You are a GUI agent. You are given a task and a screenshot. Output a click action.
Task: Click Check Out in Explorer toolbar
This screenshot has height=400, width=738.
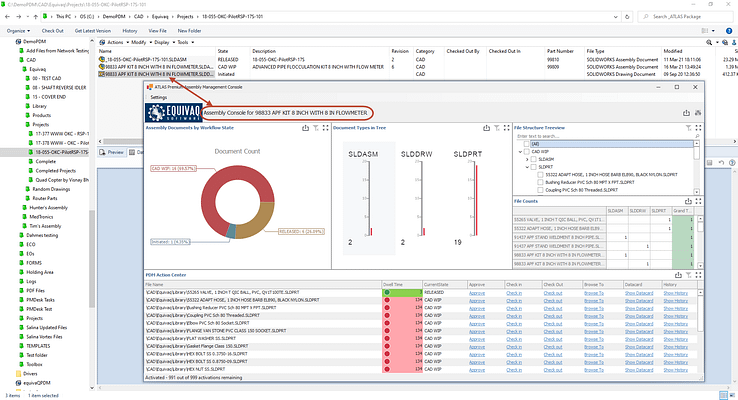click(x=52, y=31)
